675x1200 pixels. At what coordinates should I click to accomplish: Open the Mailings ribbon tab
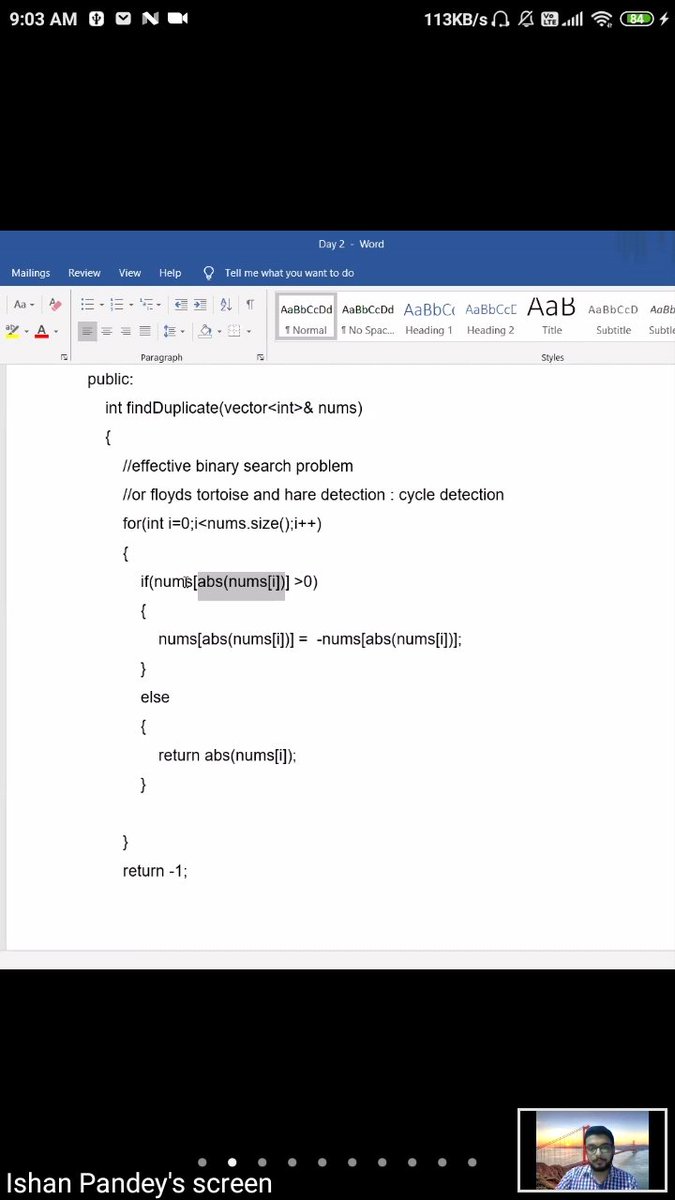point(31,273)
